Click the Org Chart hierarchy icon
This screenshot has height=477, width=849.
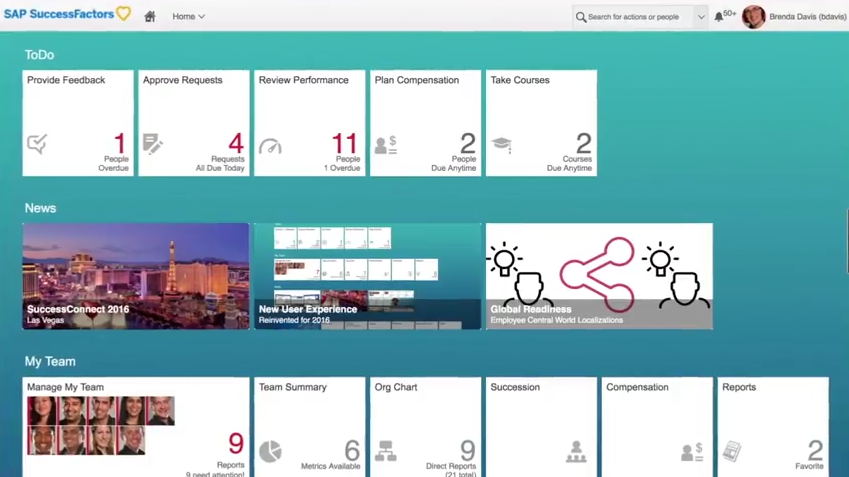click(x=386, y=452)
